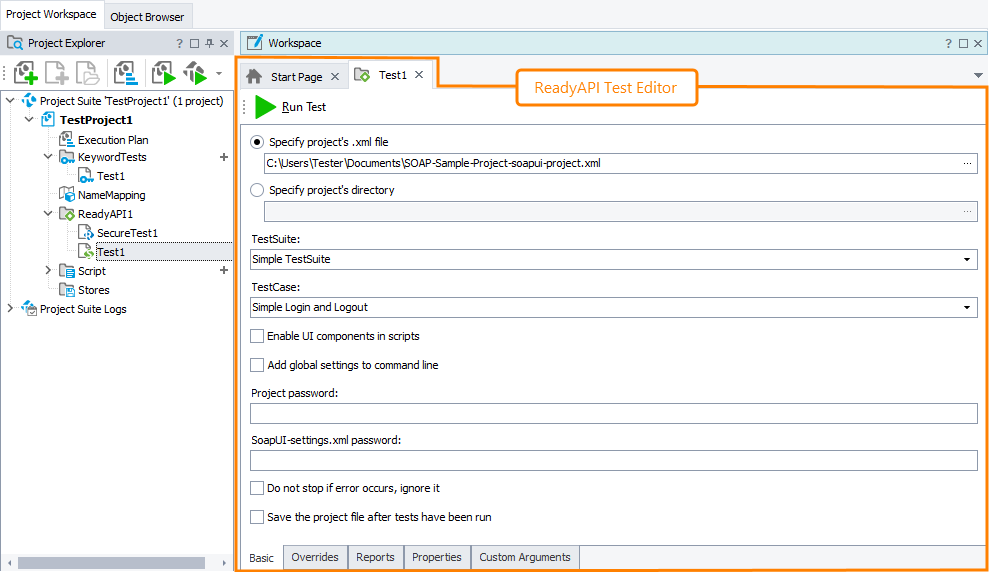
Task: Click the Run Project Suite toolbar icon
Action: click(x=195, y=73)
